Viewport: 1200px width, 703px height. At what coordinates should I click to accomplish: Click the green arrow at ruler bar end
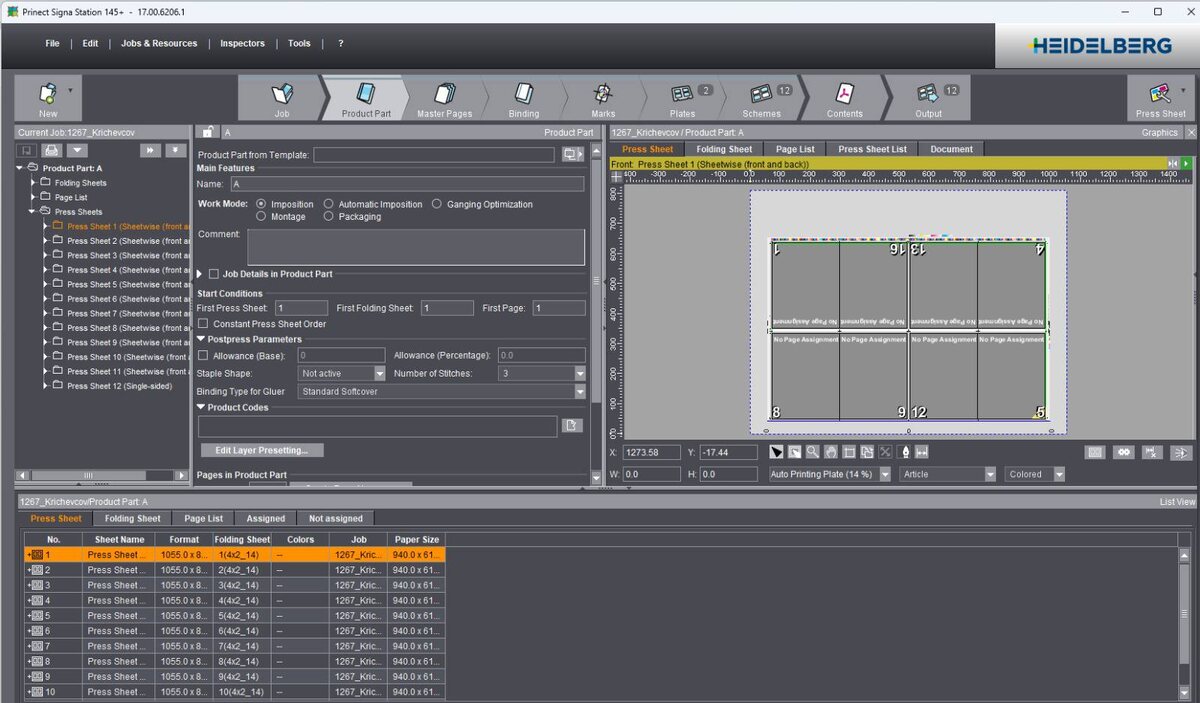pos(1187,163)
